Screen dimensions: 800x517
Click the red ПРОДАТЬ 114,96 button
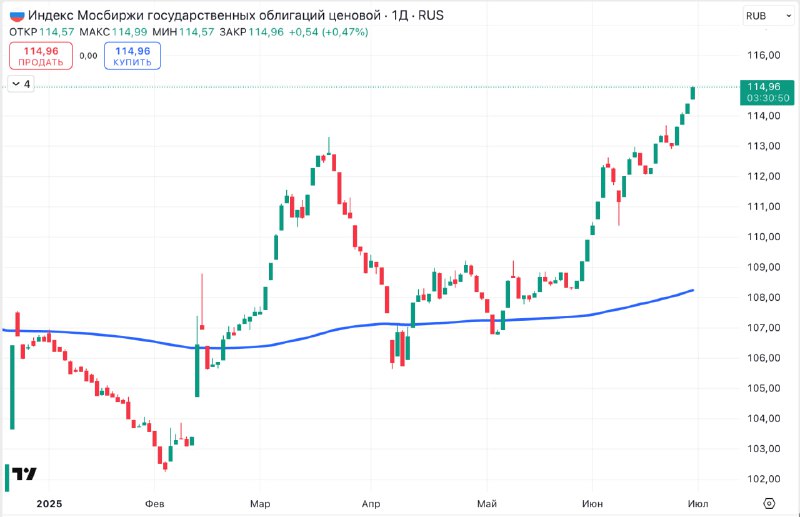41,56
